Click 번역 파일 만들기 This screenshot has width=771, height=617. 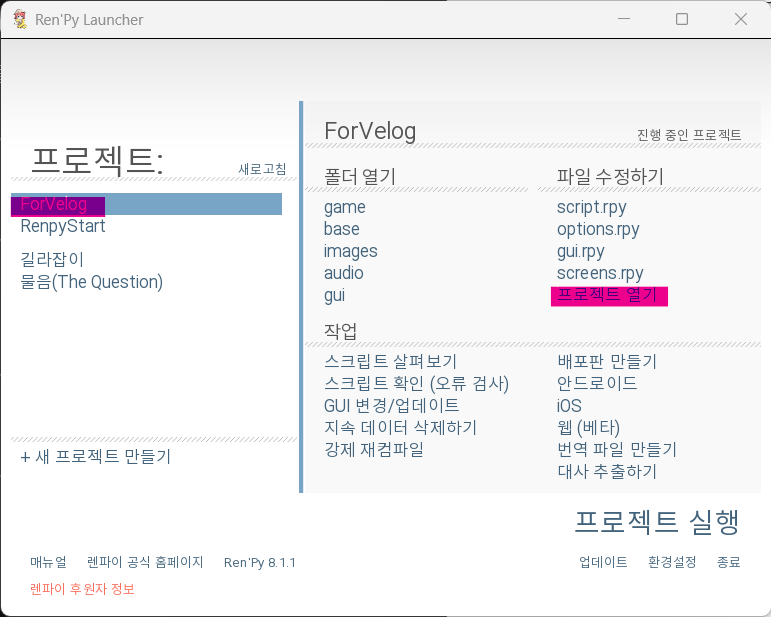617,449
